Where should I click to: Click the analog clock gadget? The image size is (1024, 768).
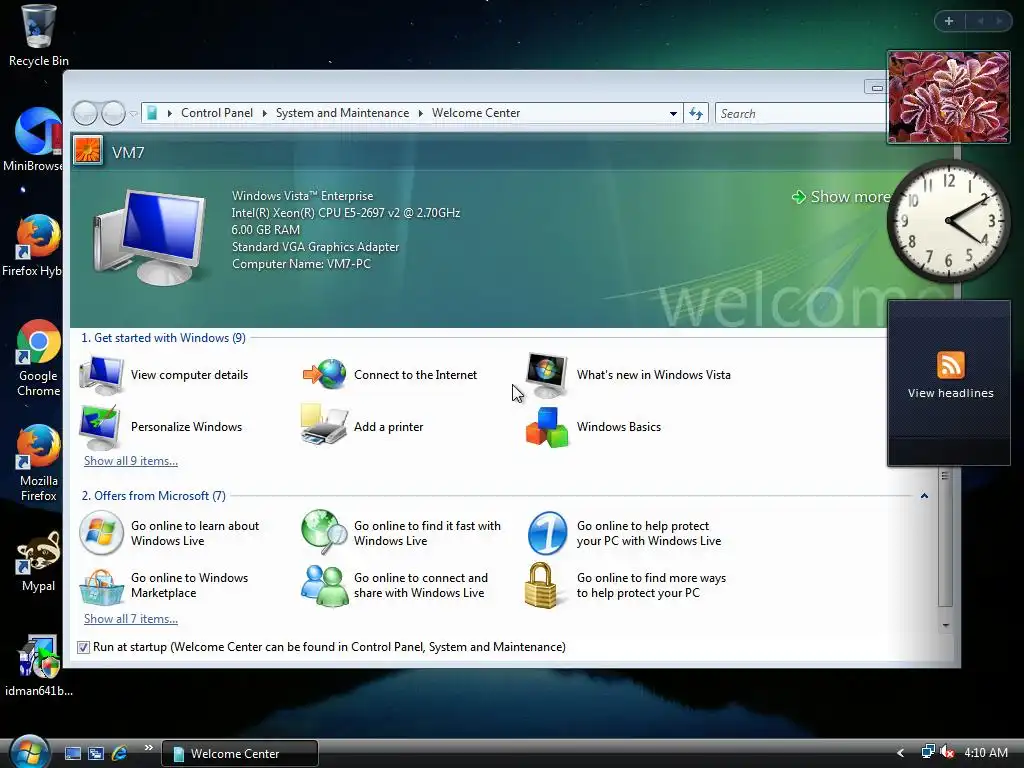point(948,221)
